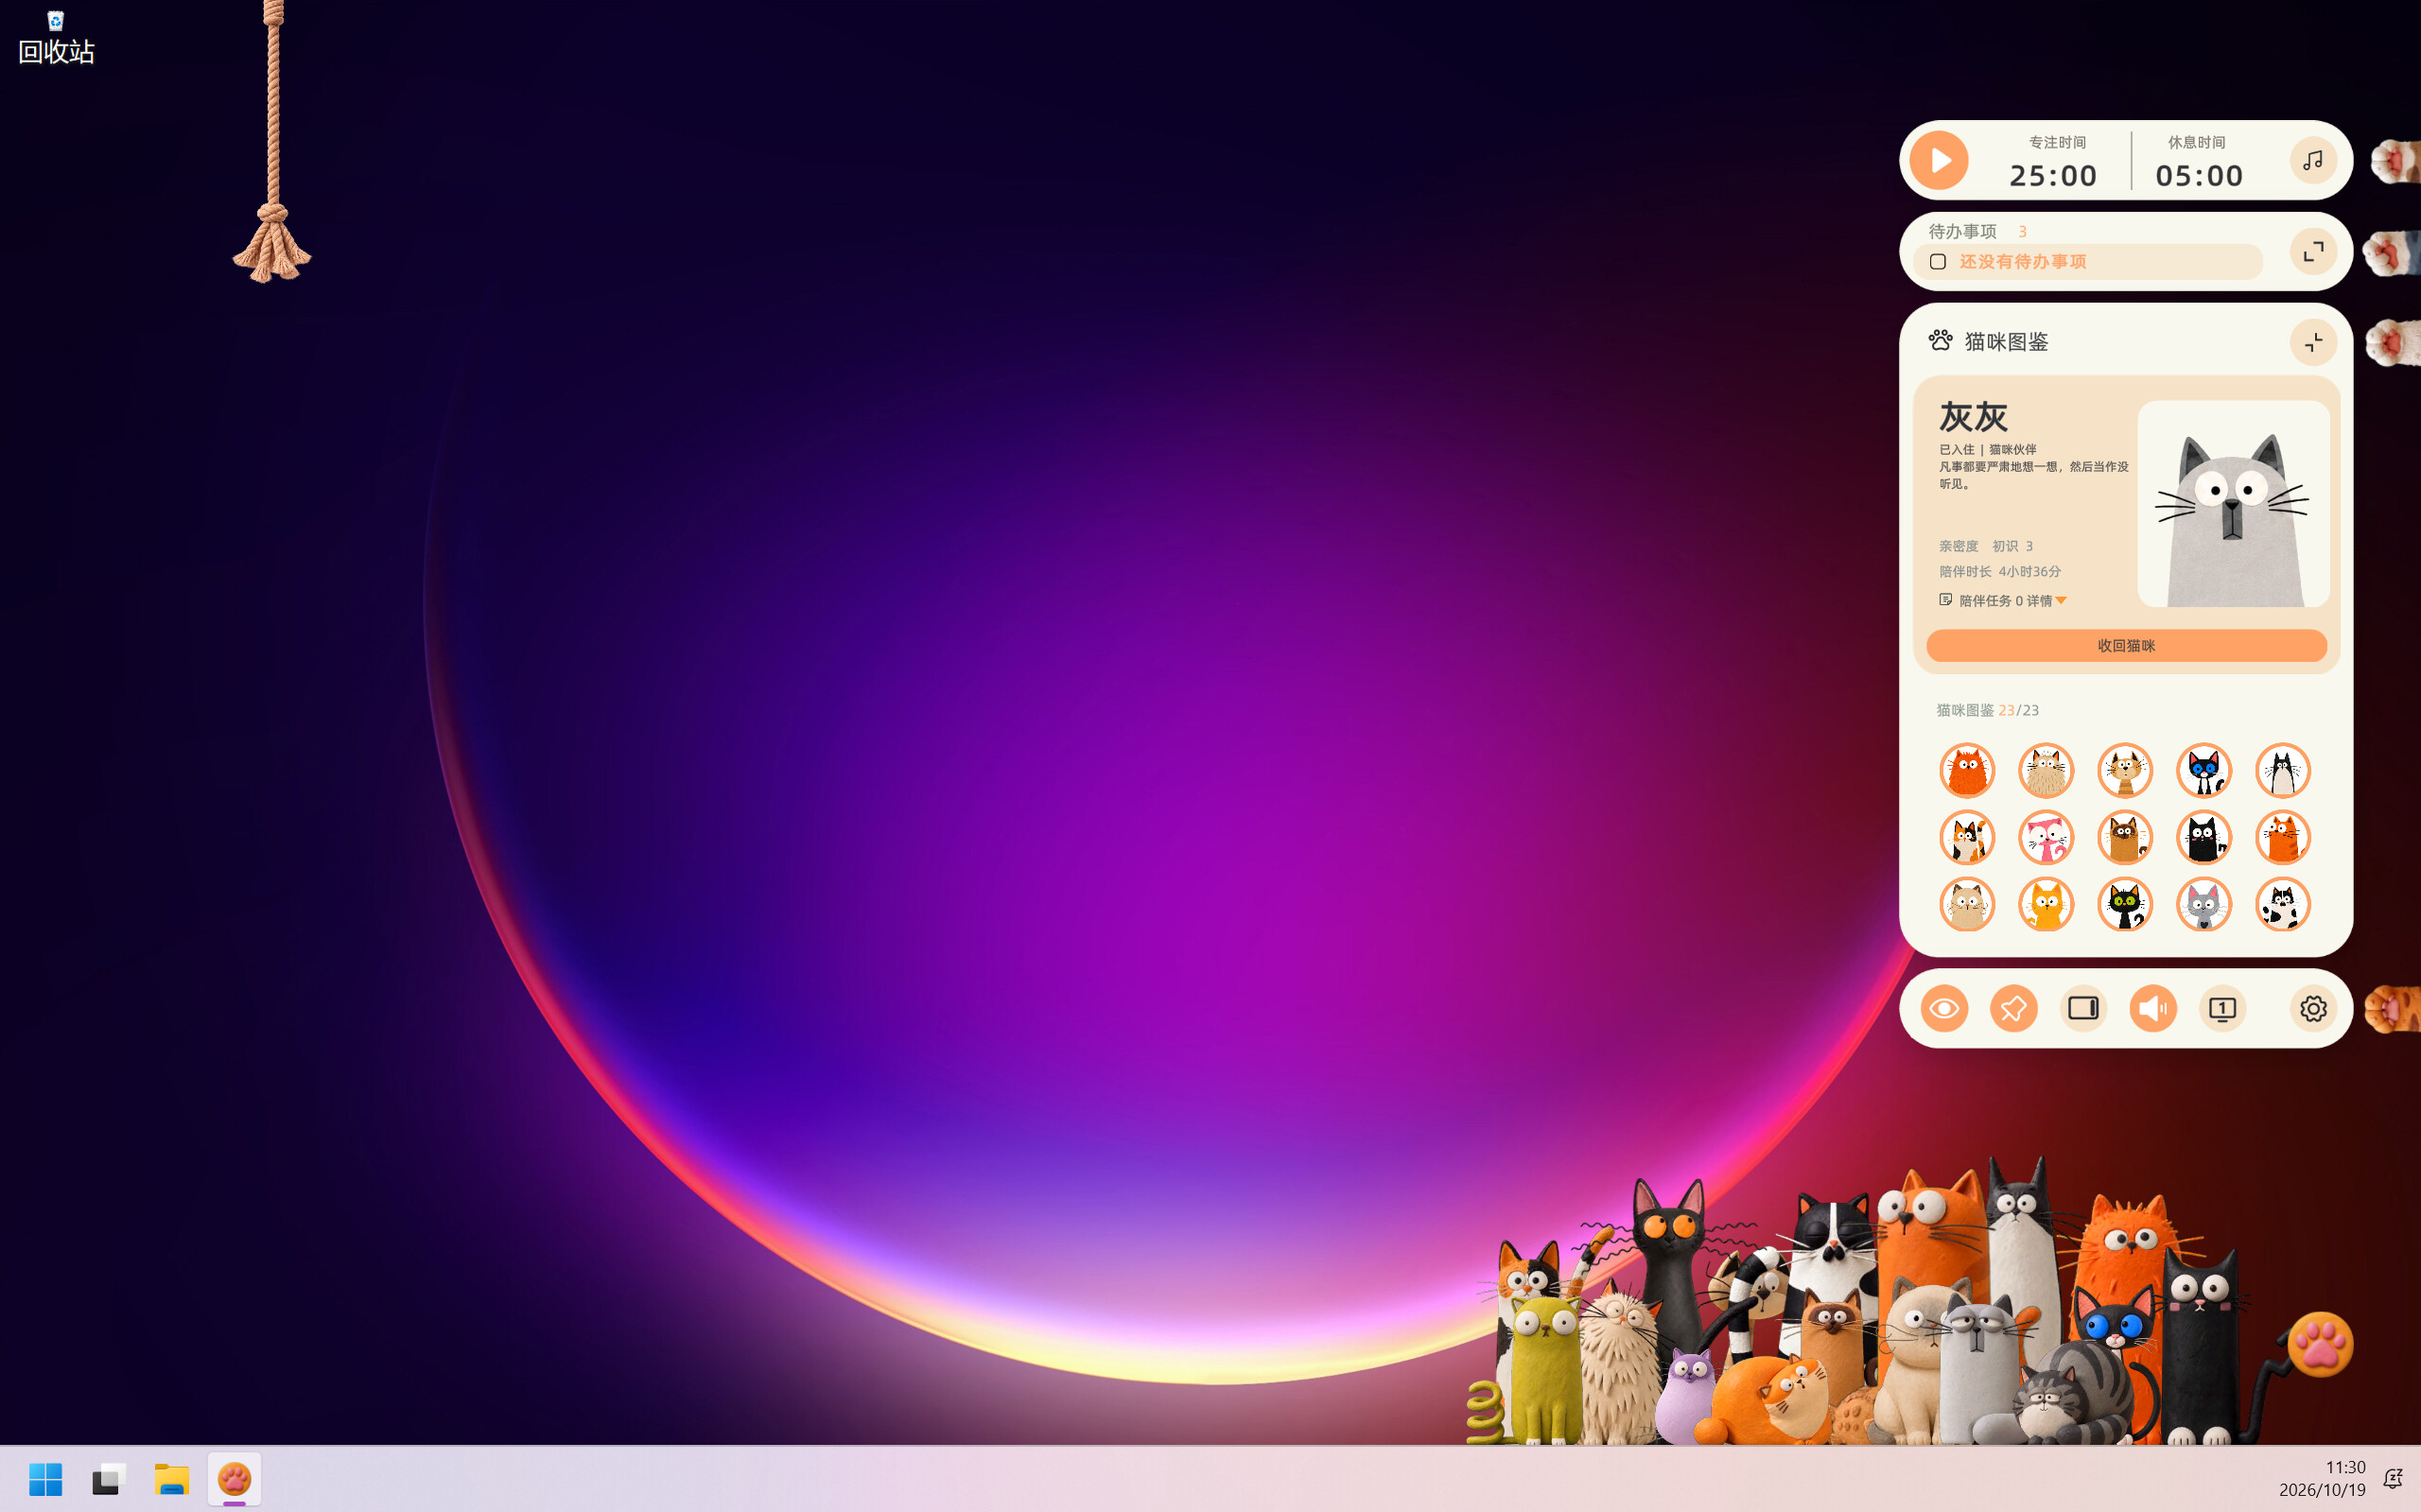Click the 05:00 rest time value
Screen dimensions: 2421x1512
pyautogui.click(x=2199, y=176)
